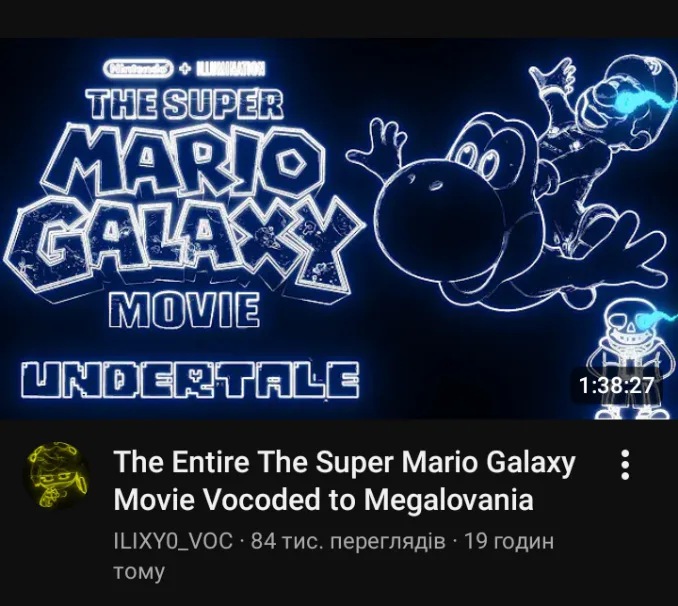The width and height of the screenshot is (678, 606).
Task: Click the MOVIE word in the thumbnail
Action: point(184,310)
